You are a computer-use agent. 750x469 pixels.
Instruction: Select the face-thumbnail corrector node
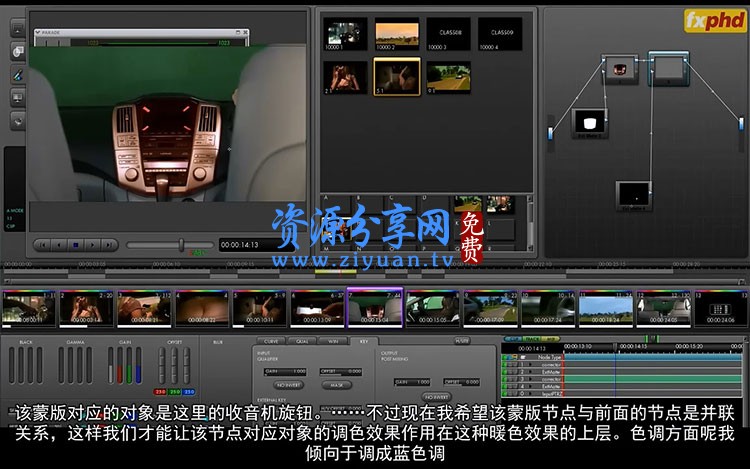click(x=619, y=69)
